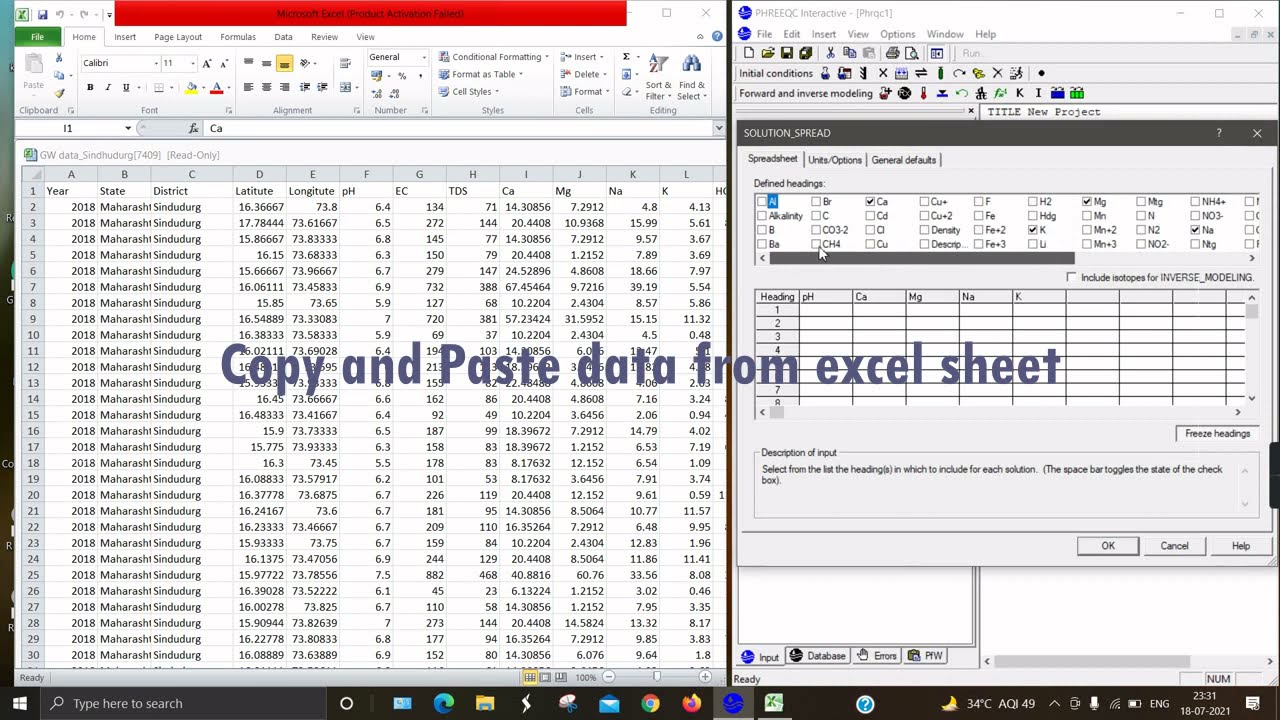
Task: Open the General number format dropdown
Action: [x=424, y=57]
